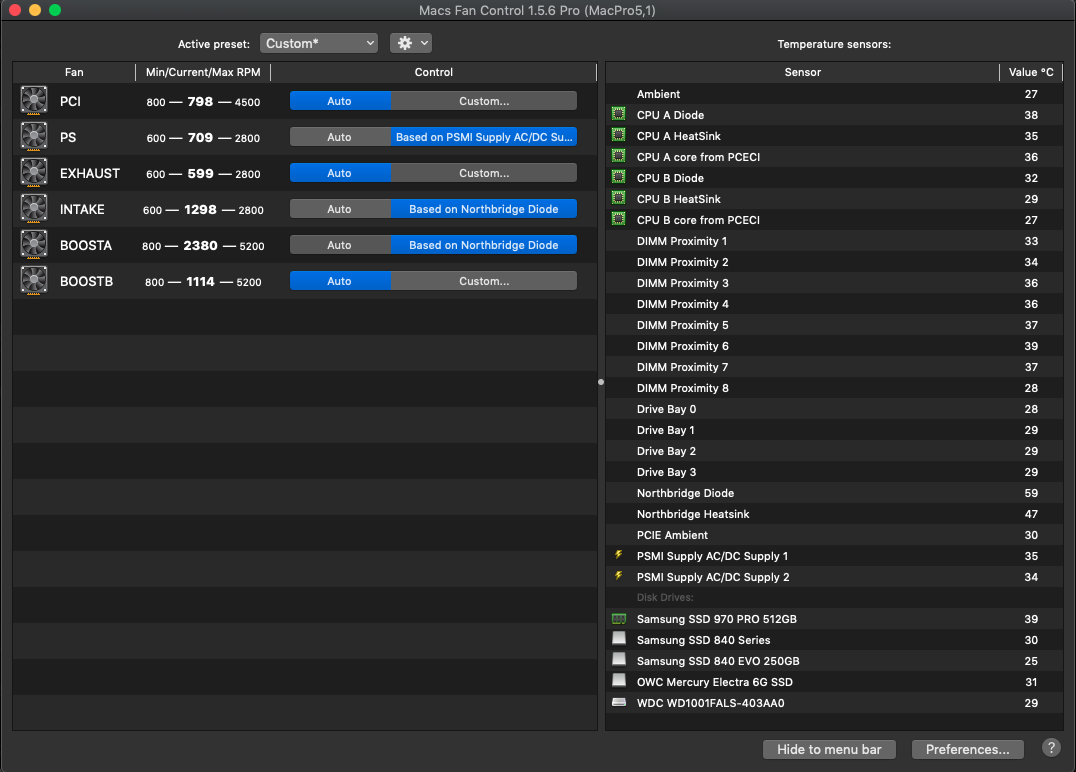Set PS fan to Auto

pyautogui.click(x=340, y=137)
